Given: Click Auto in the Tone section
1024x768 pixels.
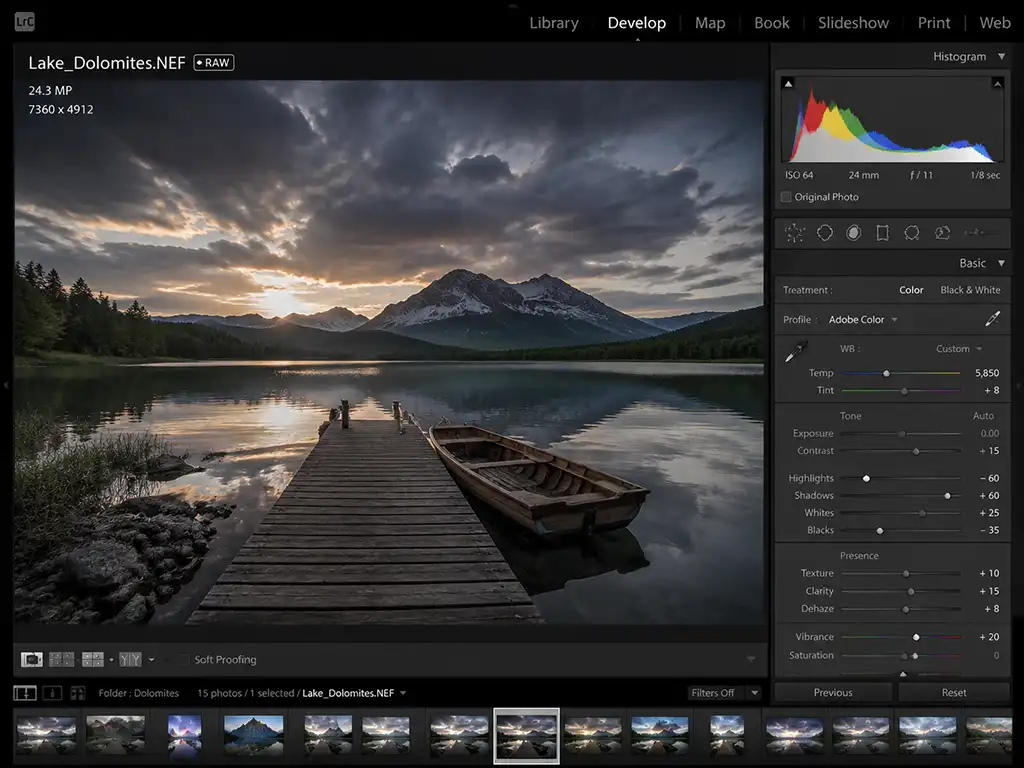Looking at the screenshot, I should coord(983,415).
